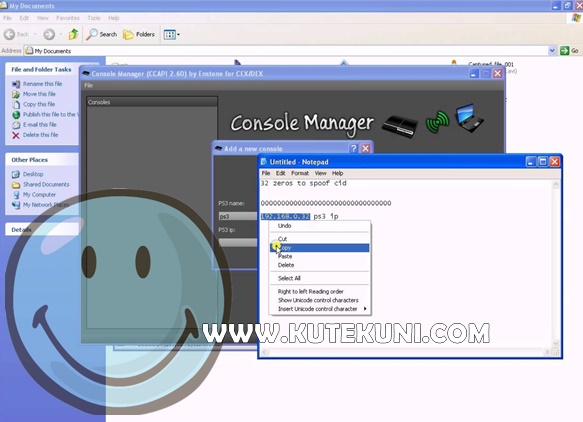Choose Copy in the Notepad context menu
The width and height of the screenshot is (583, 422).
tap(319, 248)
